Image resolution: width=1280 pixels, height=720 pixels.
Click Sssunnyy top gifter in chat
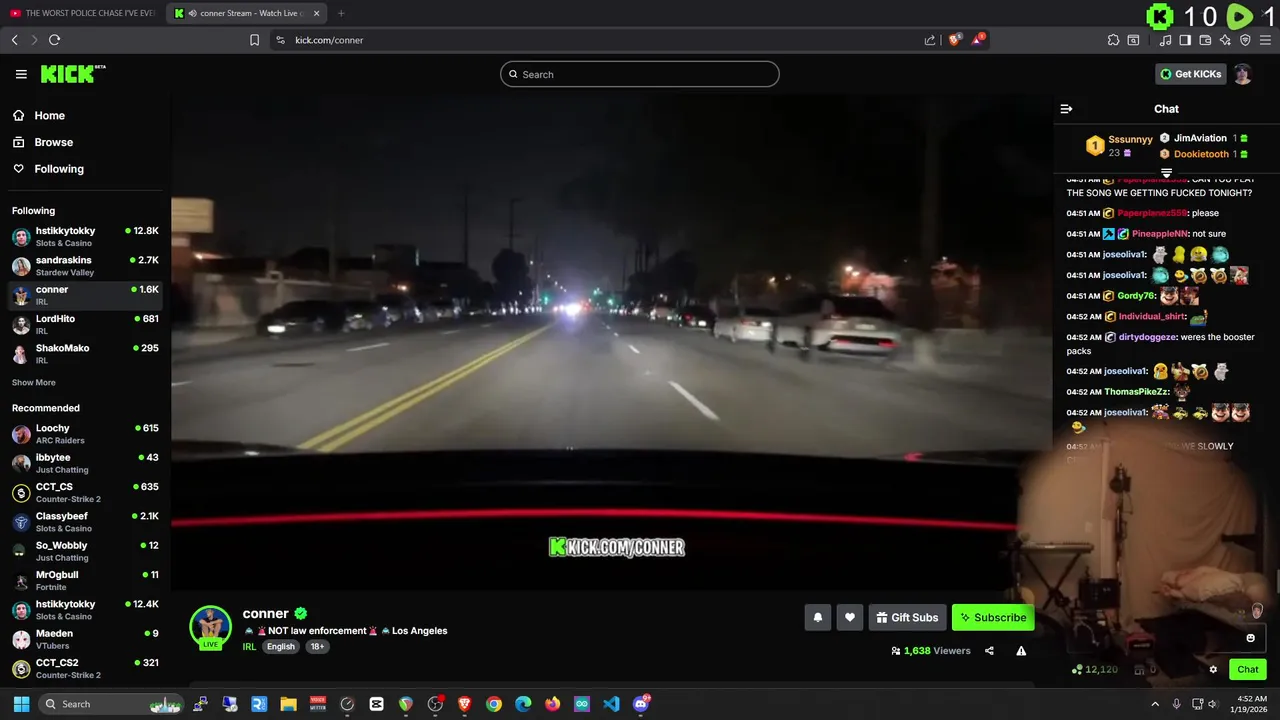coord(1130,139)
